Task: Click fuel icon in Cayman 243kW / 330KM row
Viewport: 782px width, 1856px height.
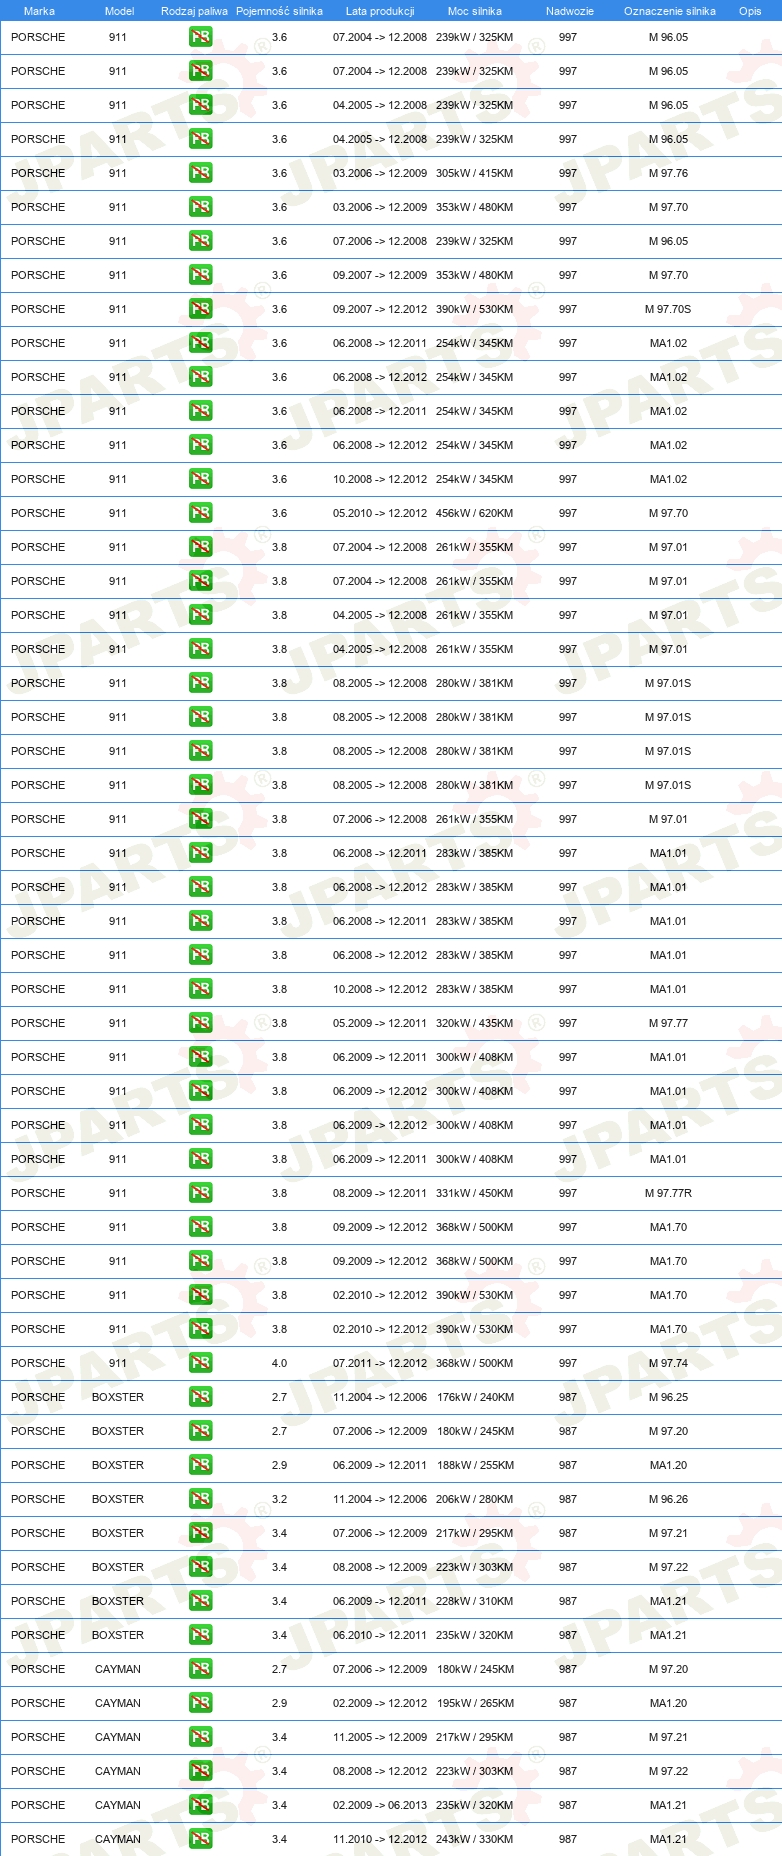Action: [200, 1839]
